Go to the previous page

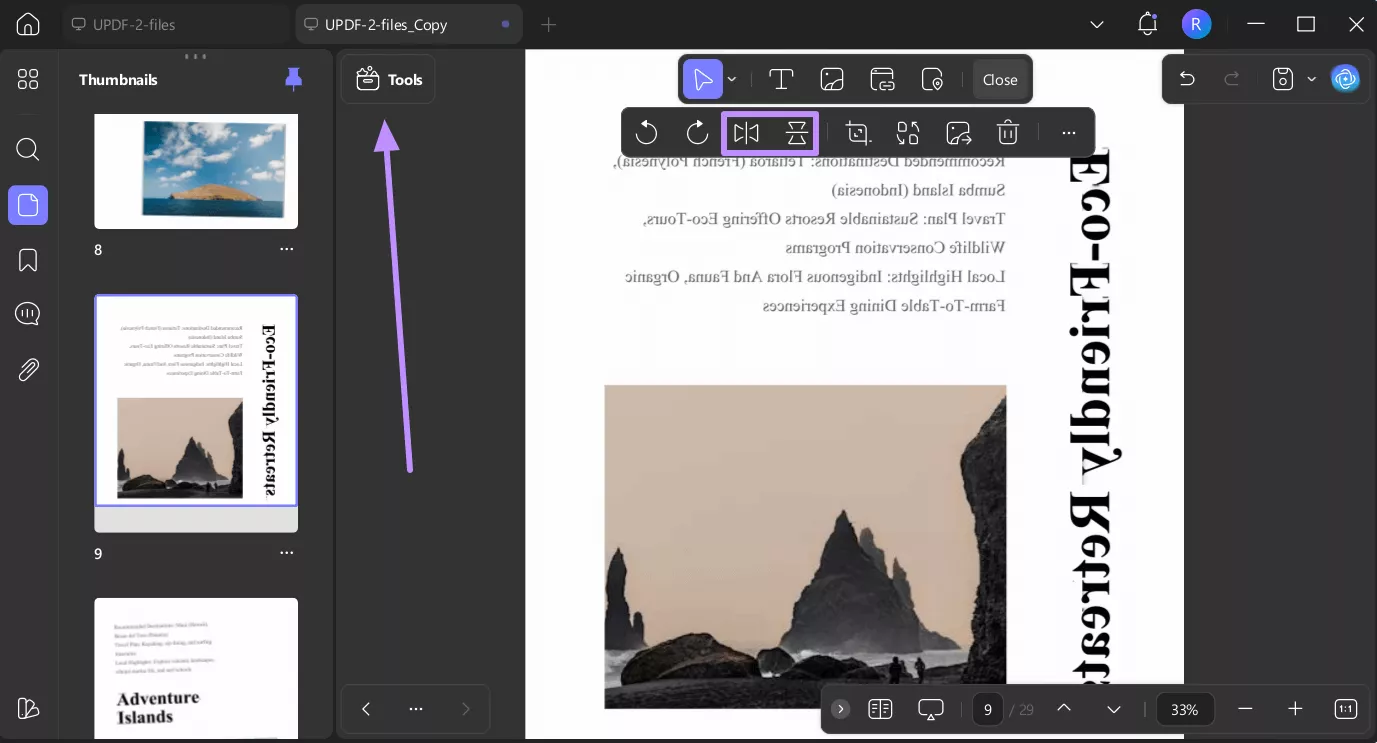(x=1064, y=709)
